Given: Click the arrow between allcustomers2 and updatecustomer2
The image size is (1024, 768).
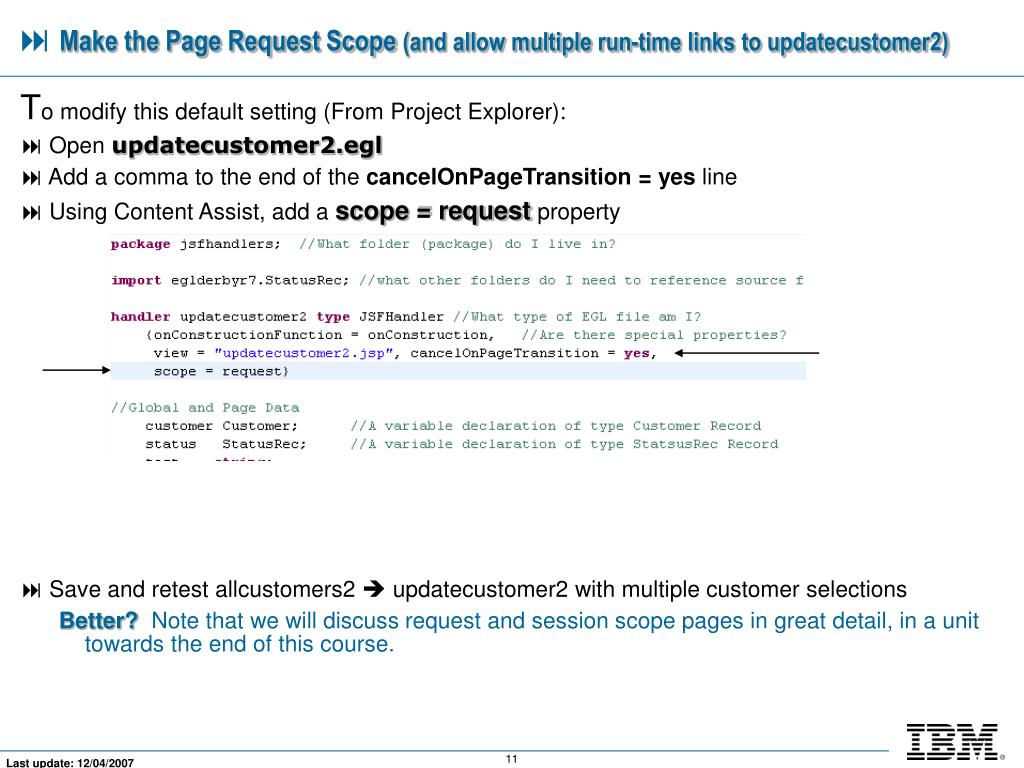Looking at the screenshot, I should [374, 590].
